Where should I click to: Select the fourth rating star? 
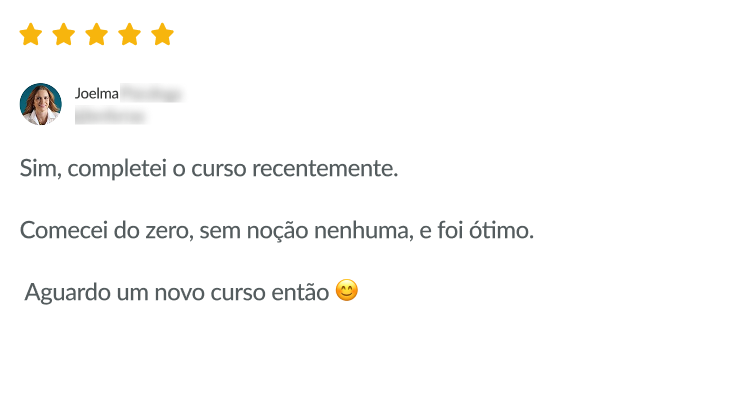[129, 36]
